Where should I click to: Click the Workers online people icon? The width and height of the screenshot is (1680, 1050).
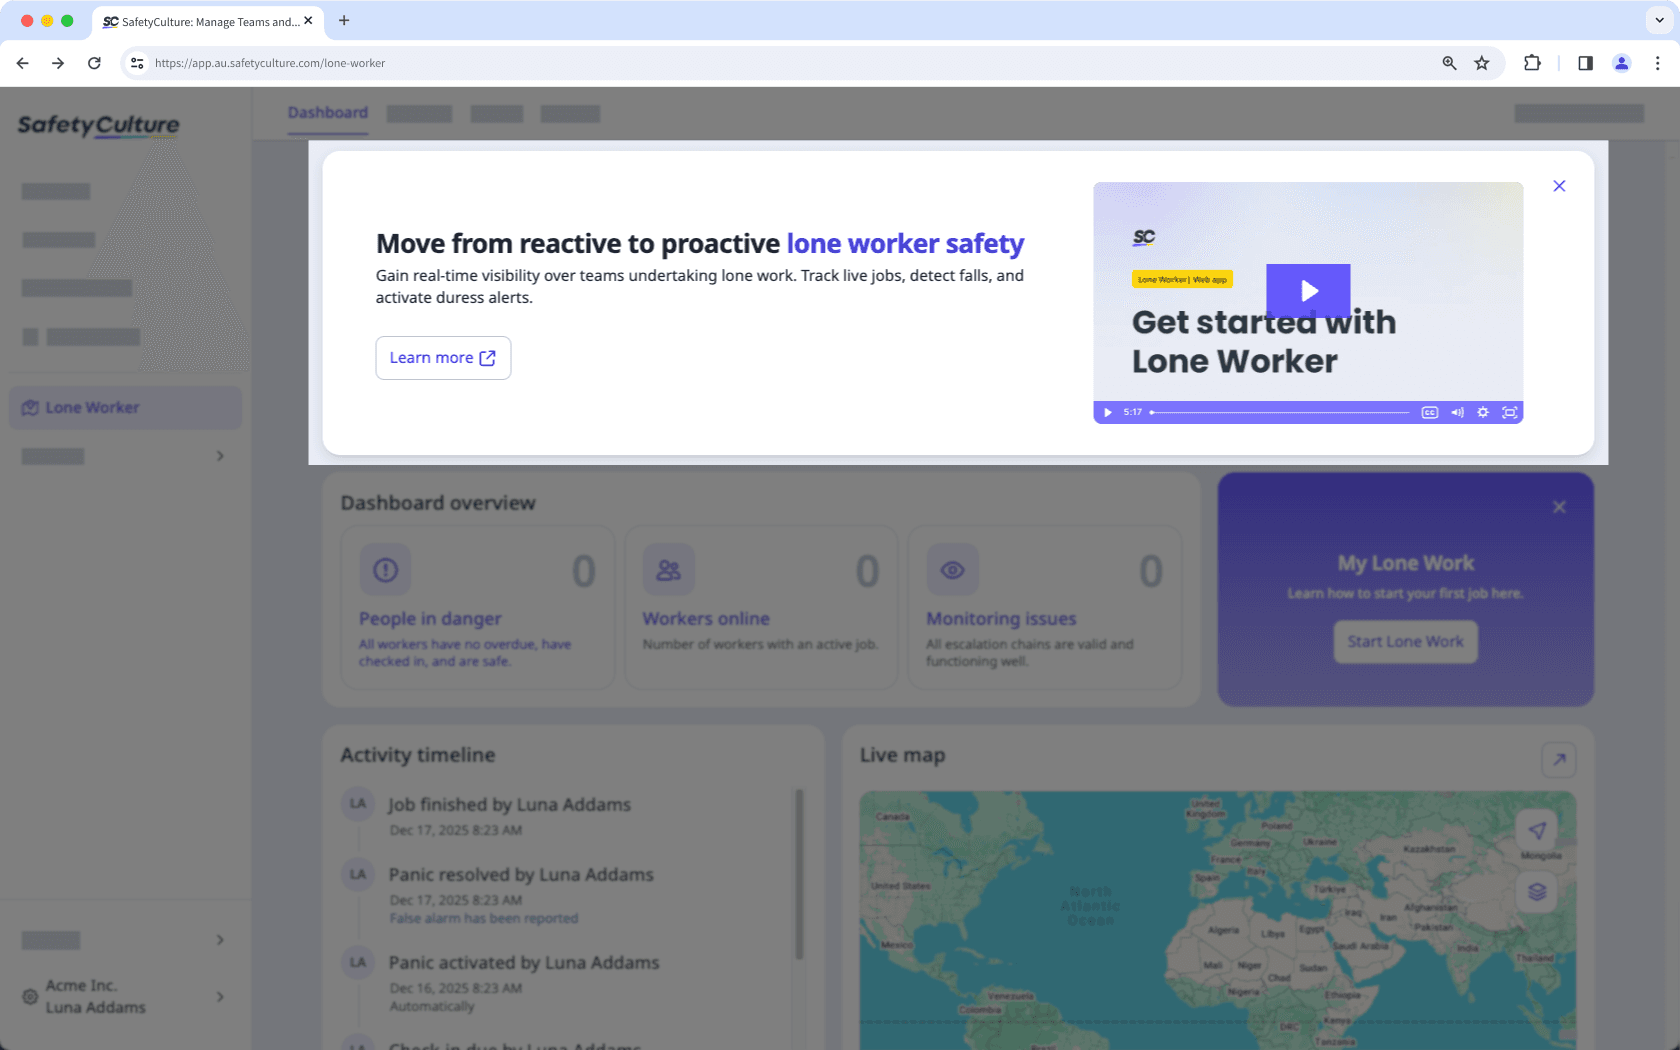click(x=668, y=570)
